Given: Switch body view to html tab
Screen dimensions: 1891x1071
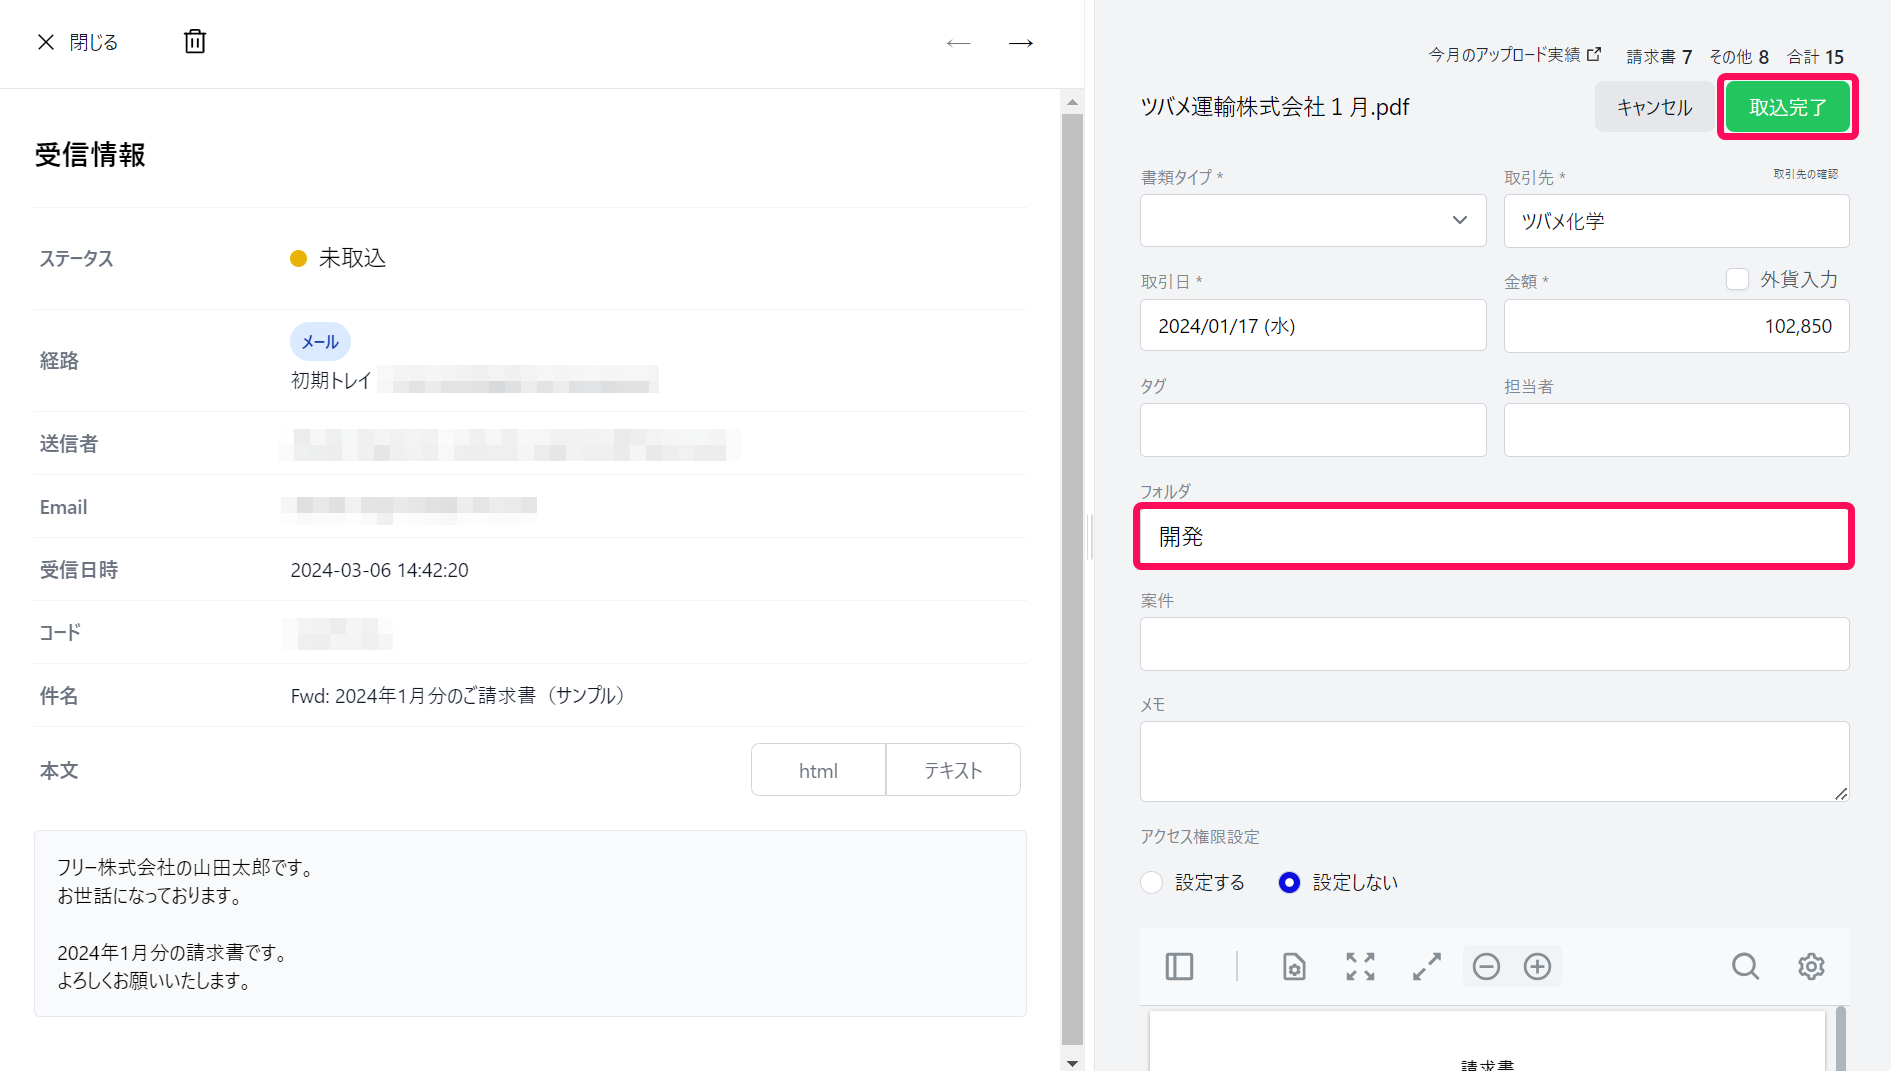Looking at the screenshot, I should click(818, 770).
